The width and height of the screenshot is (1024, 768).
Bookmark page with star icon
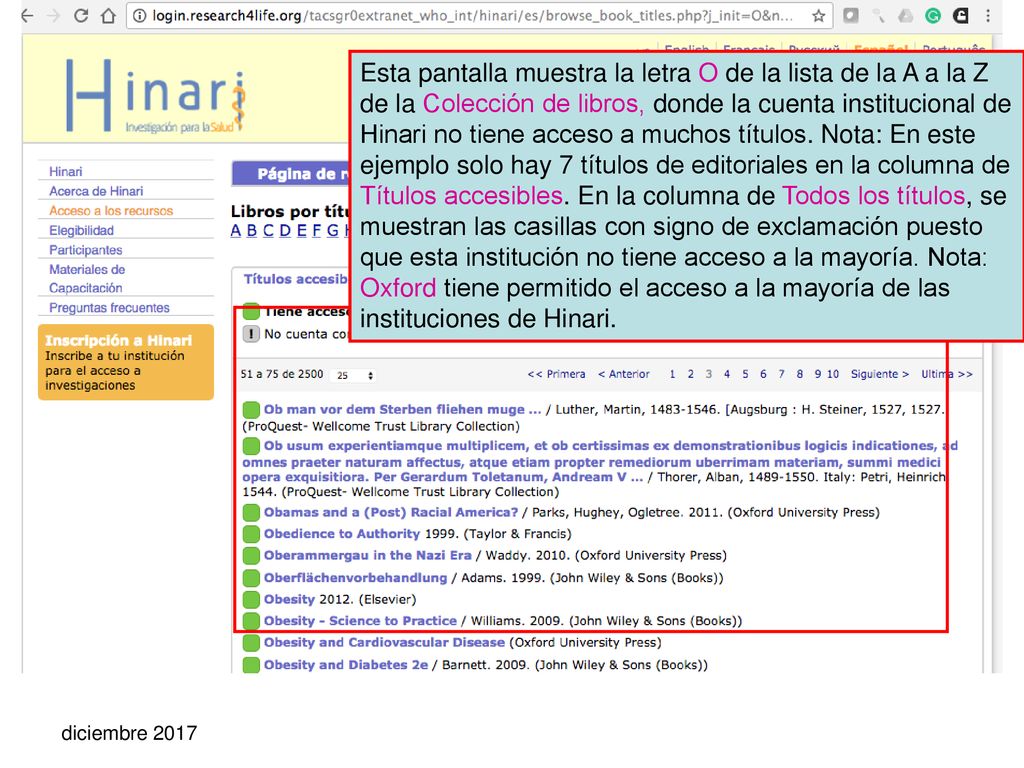[x=818, y=16]
